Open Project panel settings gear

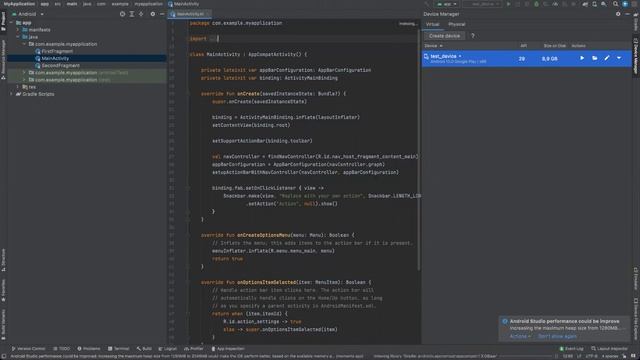coord(153,14)
